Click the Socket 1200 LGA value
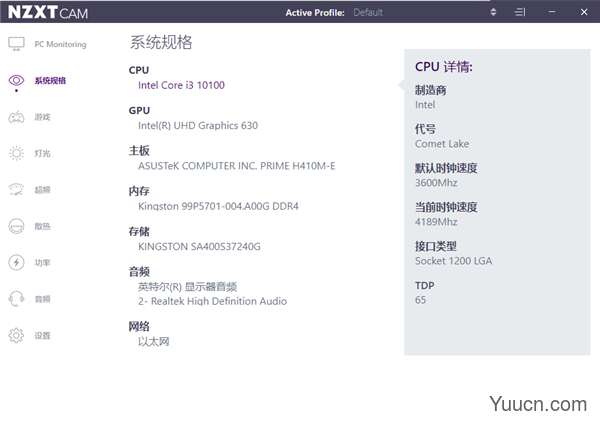Screen dimensions: 600x434 click(x=453, y=261)
